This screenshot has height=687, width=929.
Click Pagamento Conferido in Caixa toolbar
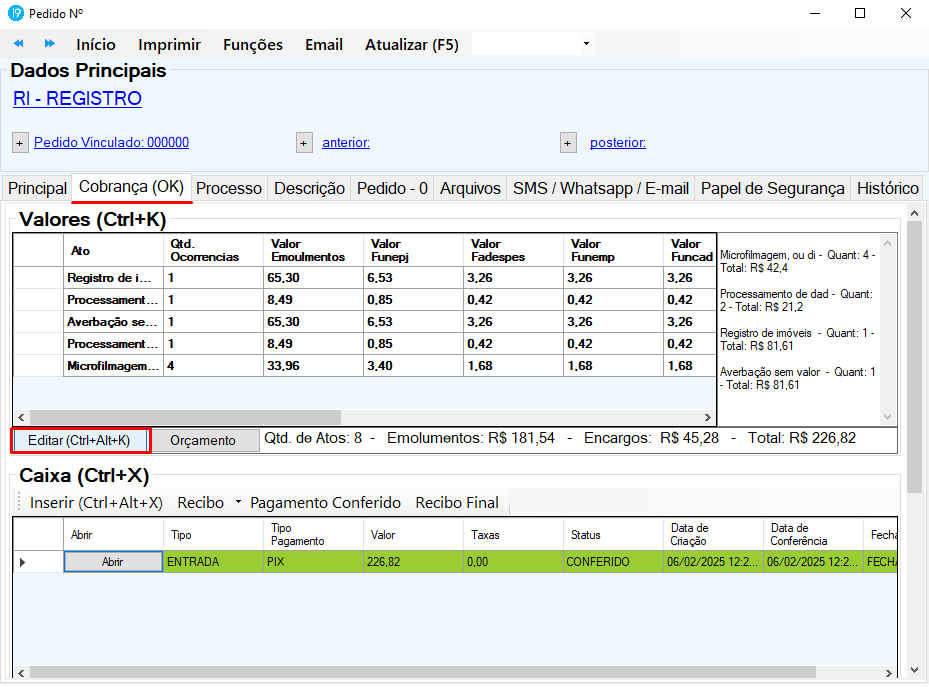pyautogui.click(x=325, y=503)
